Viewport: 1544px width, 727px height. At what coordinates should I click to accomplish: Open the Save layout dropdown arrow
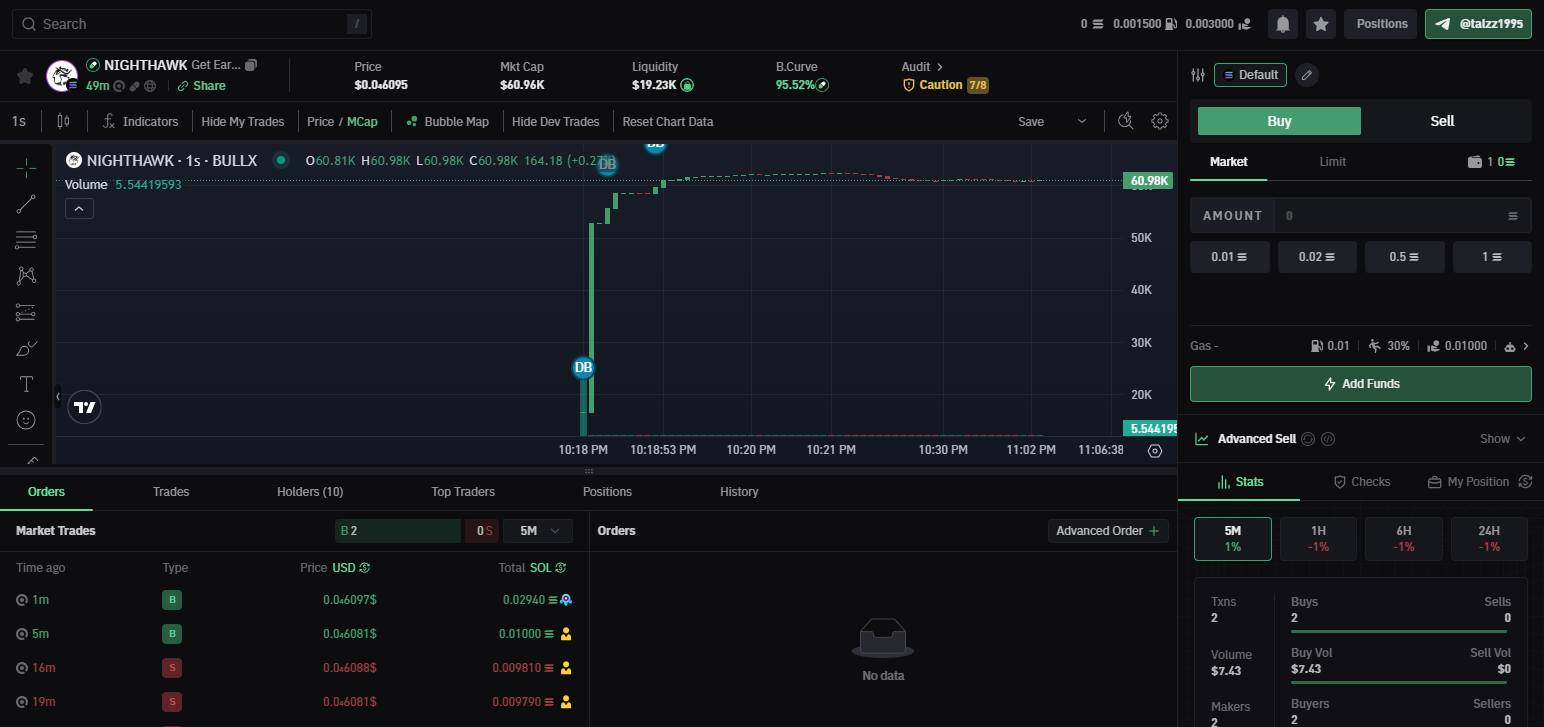coord(1081,121)
